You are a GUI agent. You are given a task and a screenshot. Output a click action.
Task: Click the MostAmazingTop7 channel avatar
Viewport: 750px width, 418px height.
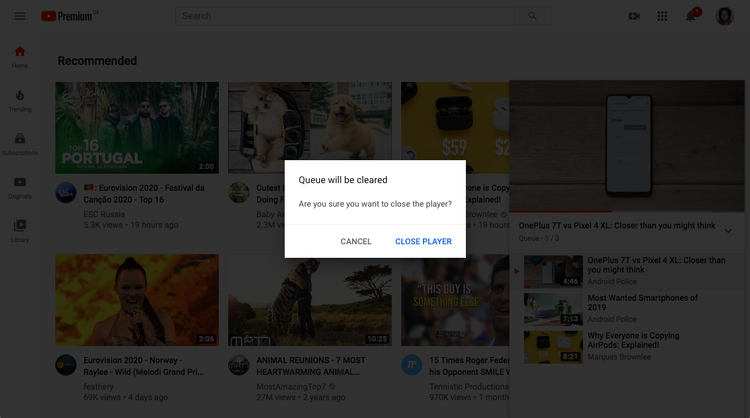tap(239, 365)
